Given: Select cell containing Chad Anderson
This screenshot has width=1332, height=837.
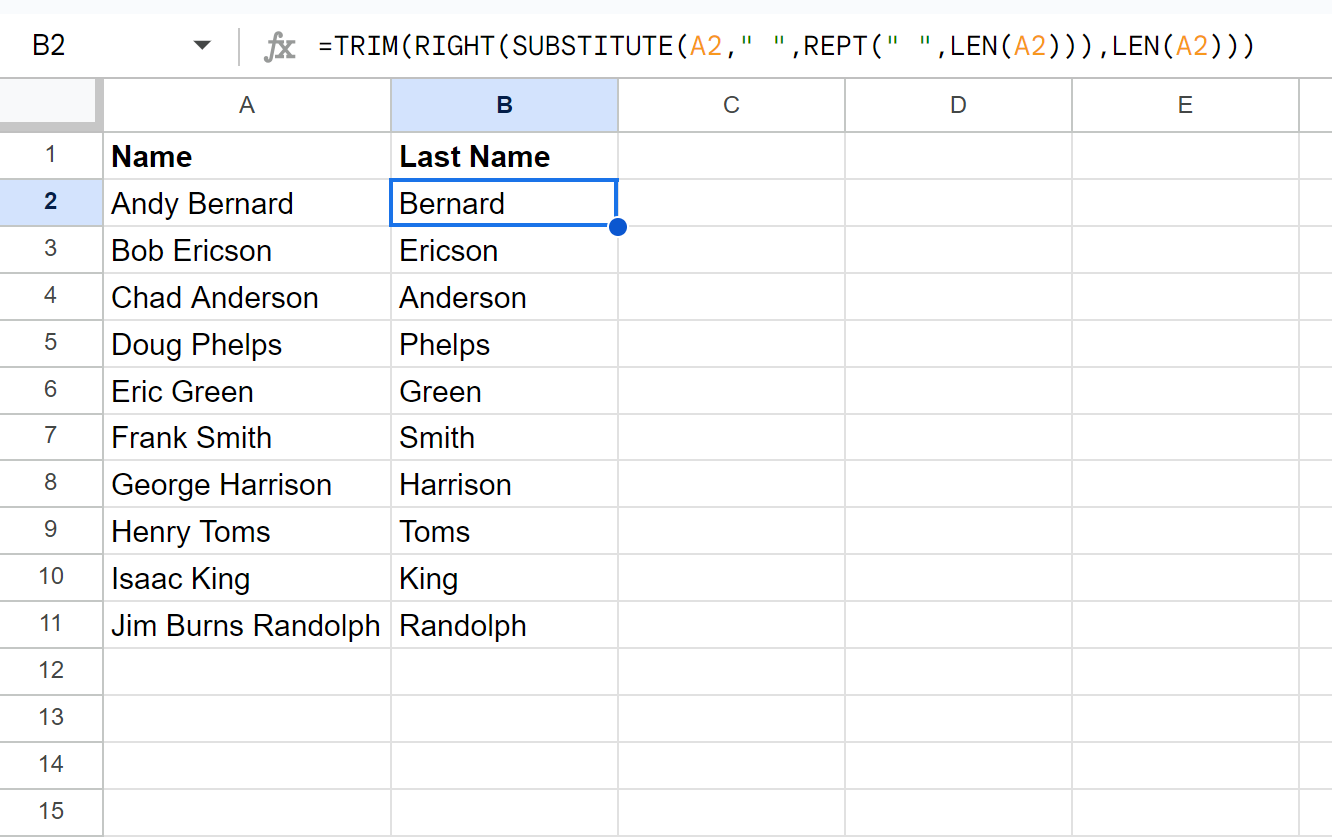Looking at the screenshot, I should point(247,297).
